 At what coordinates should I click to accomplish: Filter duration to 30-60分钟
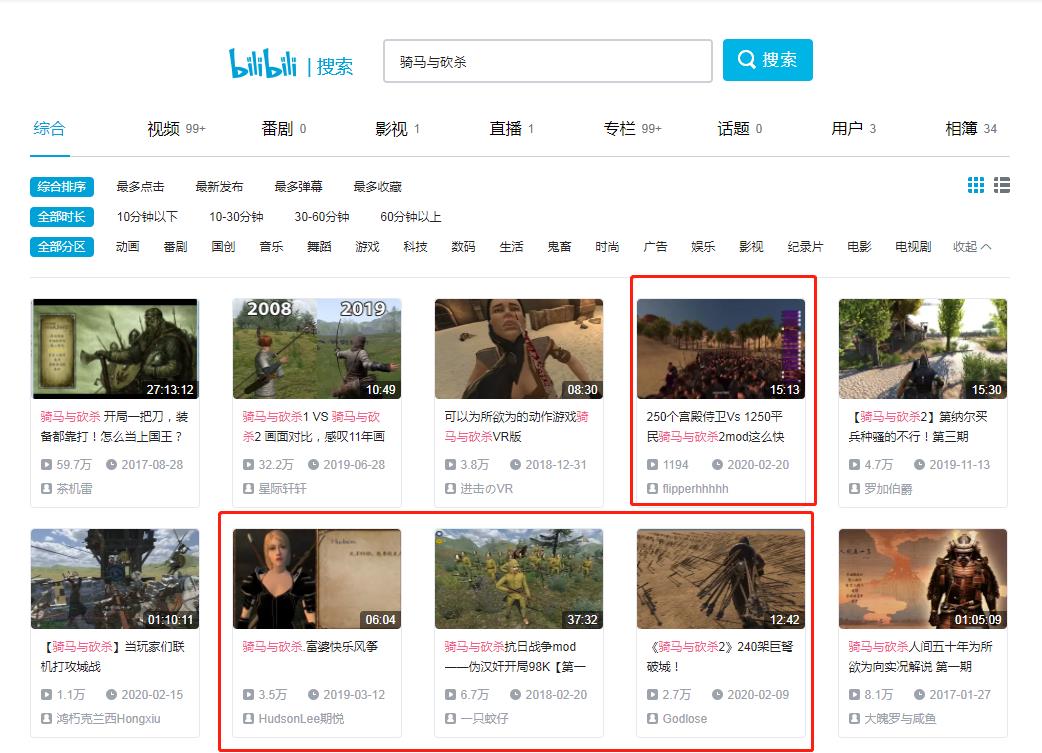click(322, 217)
